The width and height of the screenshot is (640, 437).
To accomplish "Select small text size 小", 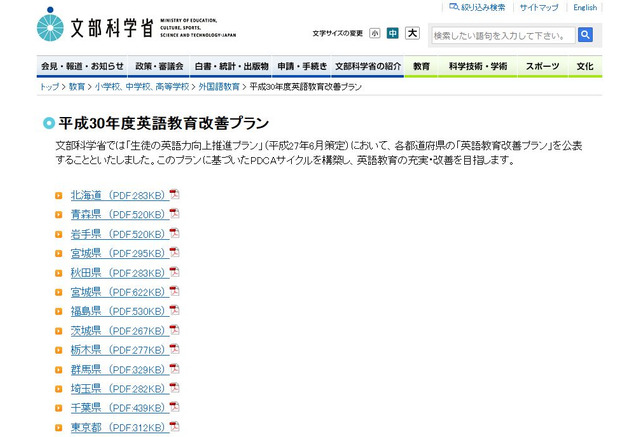I will 374,33.
